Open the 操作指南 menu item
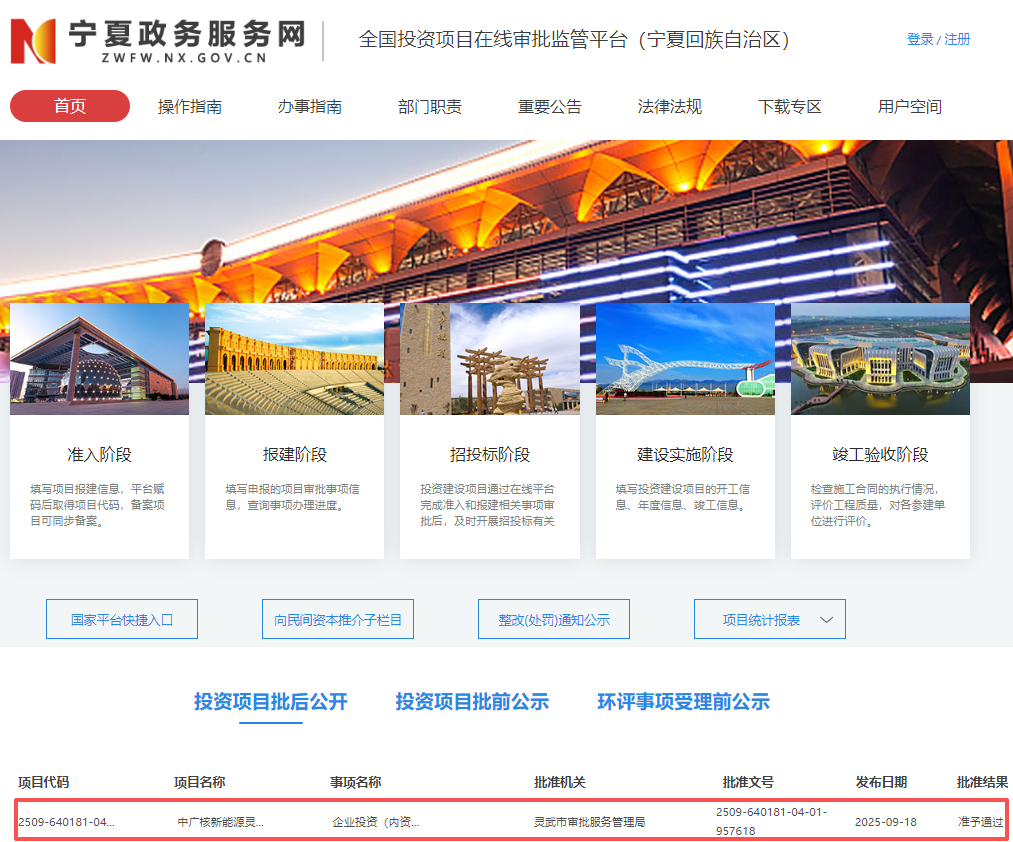The width and height of the screenshot is (1013, 842). [190, 107]
